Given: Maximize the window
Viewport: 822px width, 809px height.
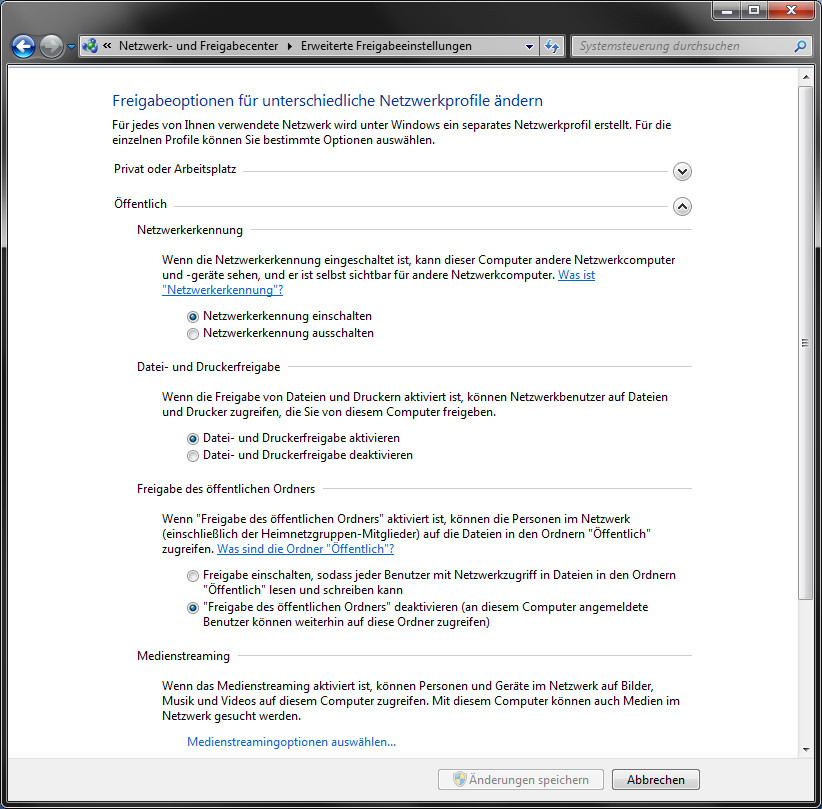Looking at the screenshot, I should click(x=754, y=10).
